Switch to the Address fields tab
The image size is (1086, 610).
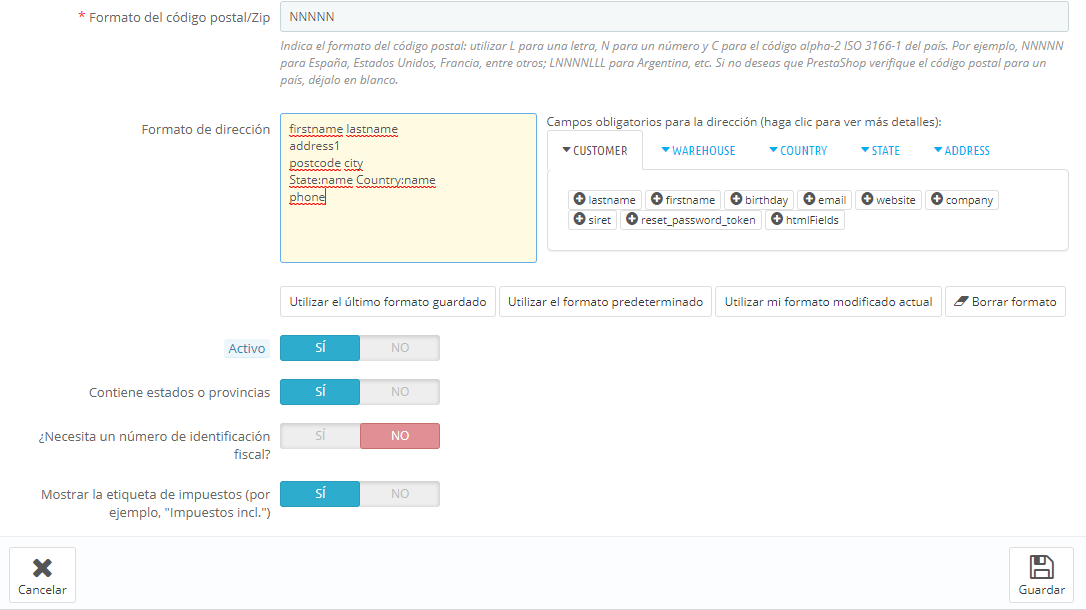961,151
